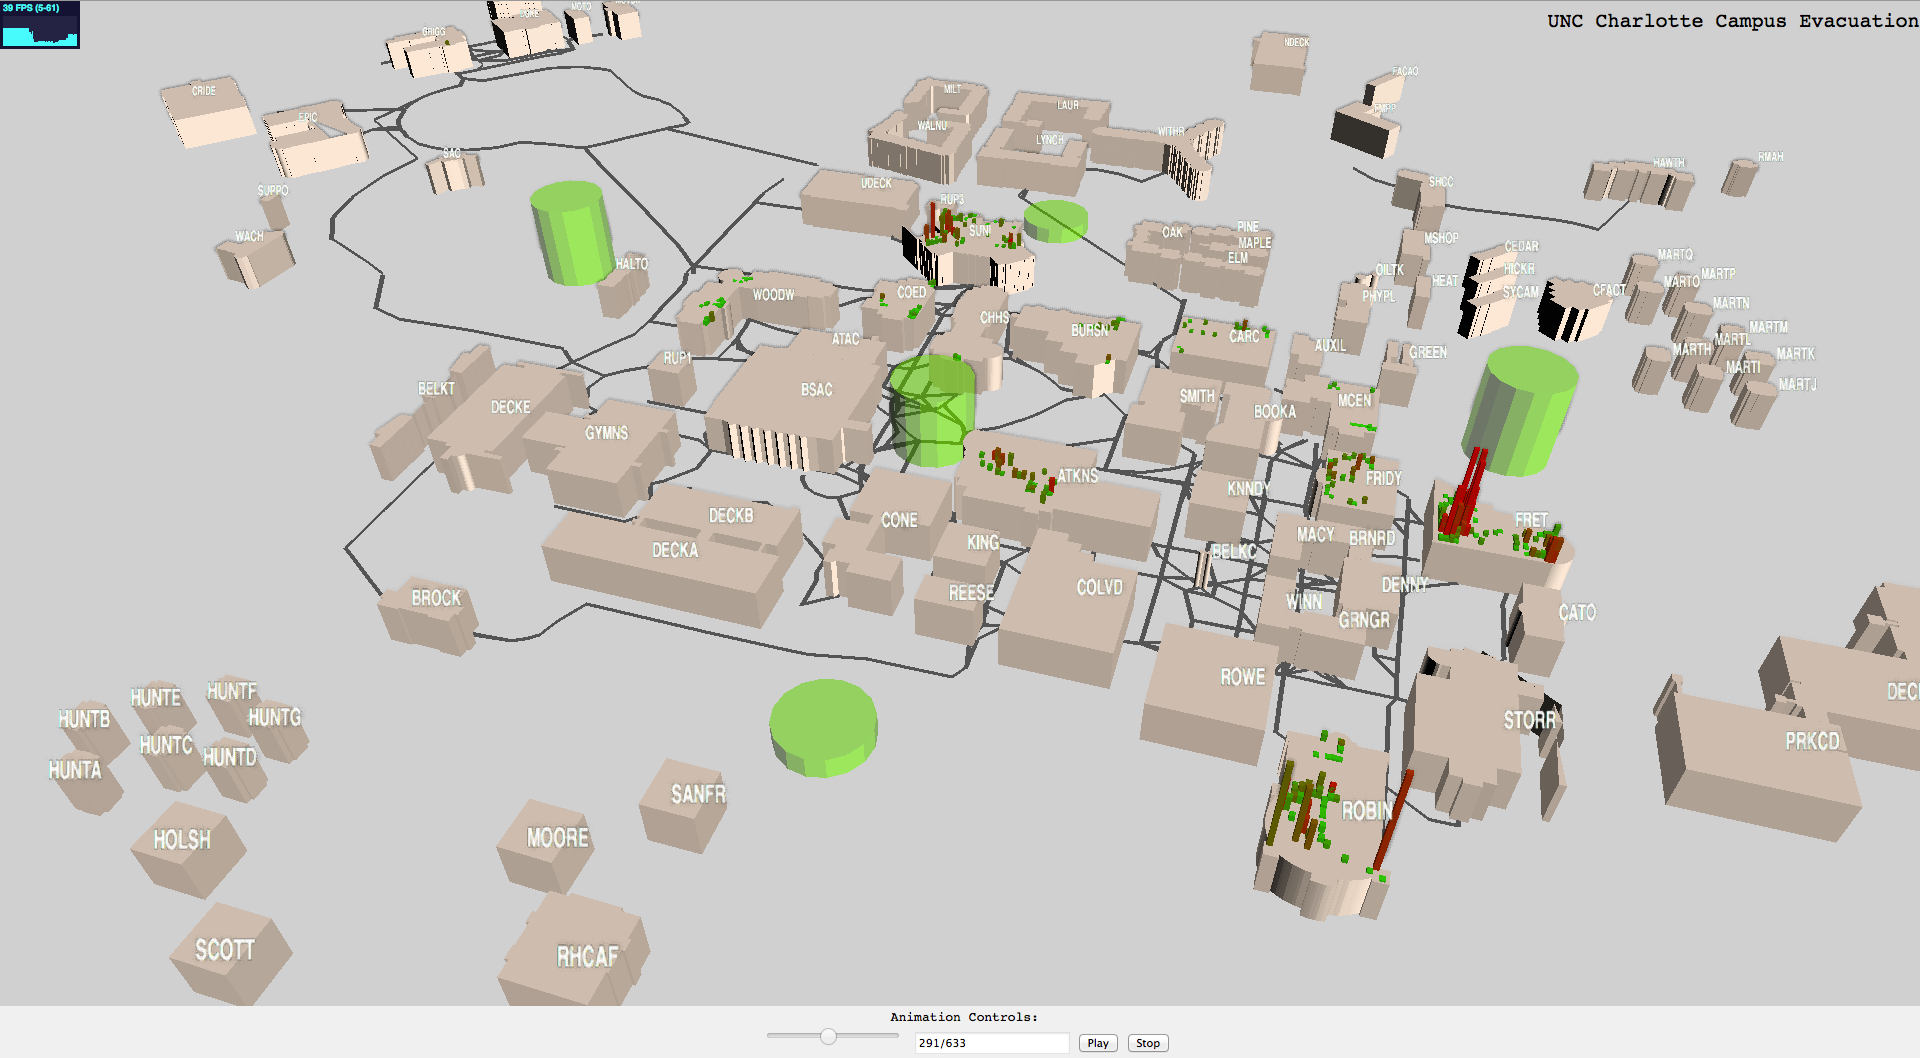Screen dimensions: 1920x1058
Task: Select the HAWTH building label
Action: [1668, 163]
